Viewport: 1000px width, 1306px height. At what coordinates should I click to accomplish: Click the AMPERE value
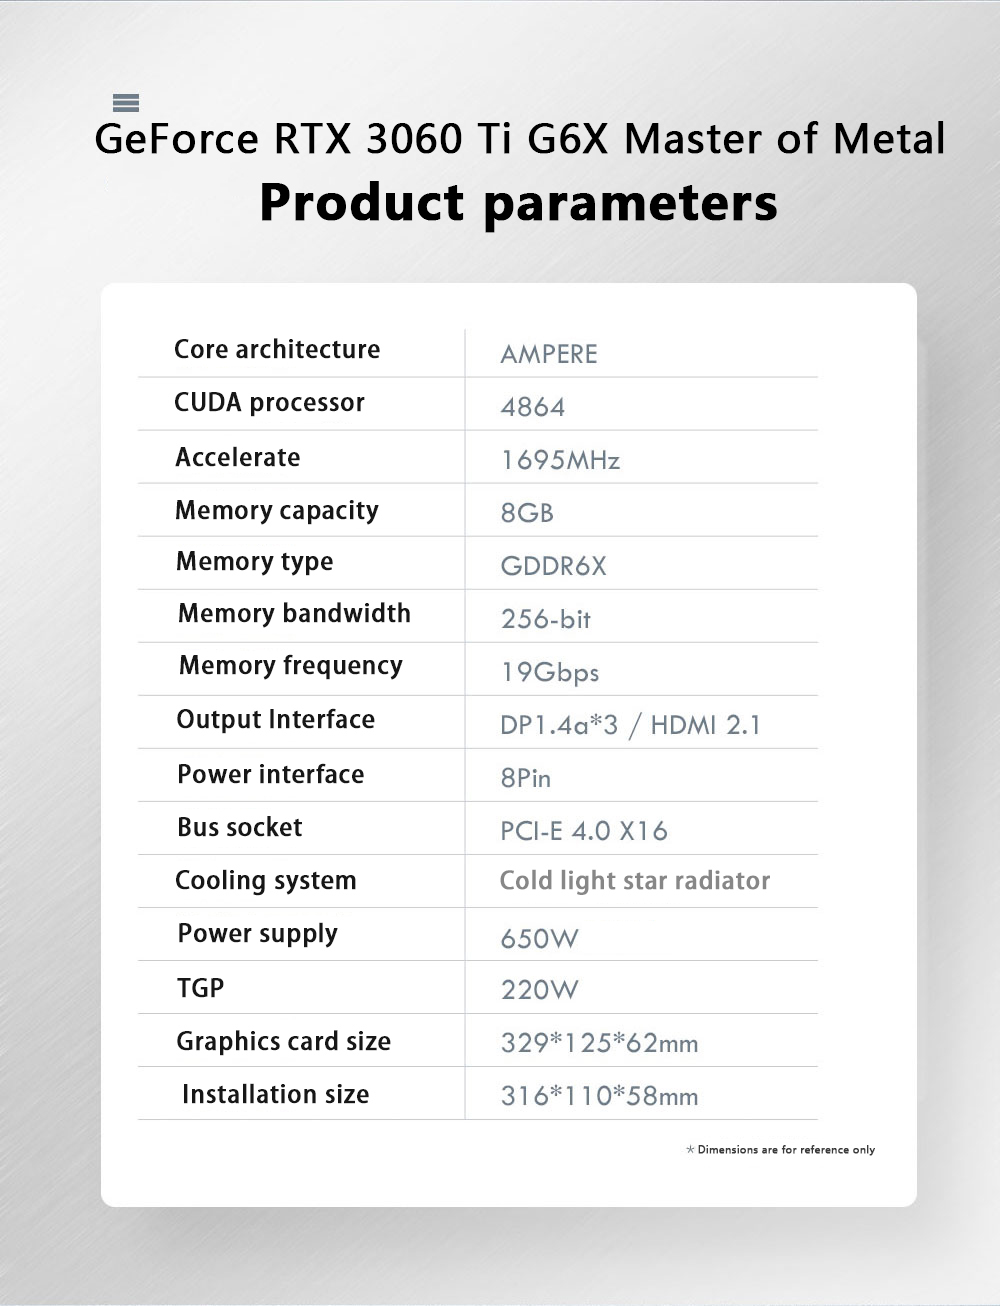coord(548,354)
